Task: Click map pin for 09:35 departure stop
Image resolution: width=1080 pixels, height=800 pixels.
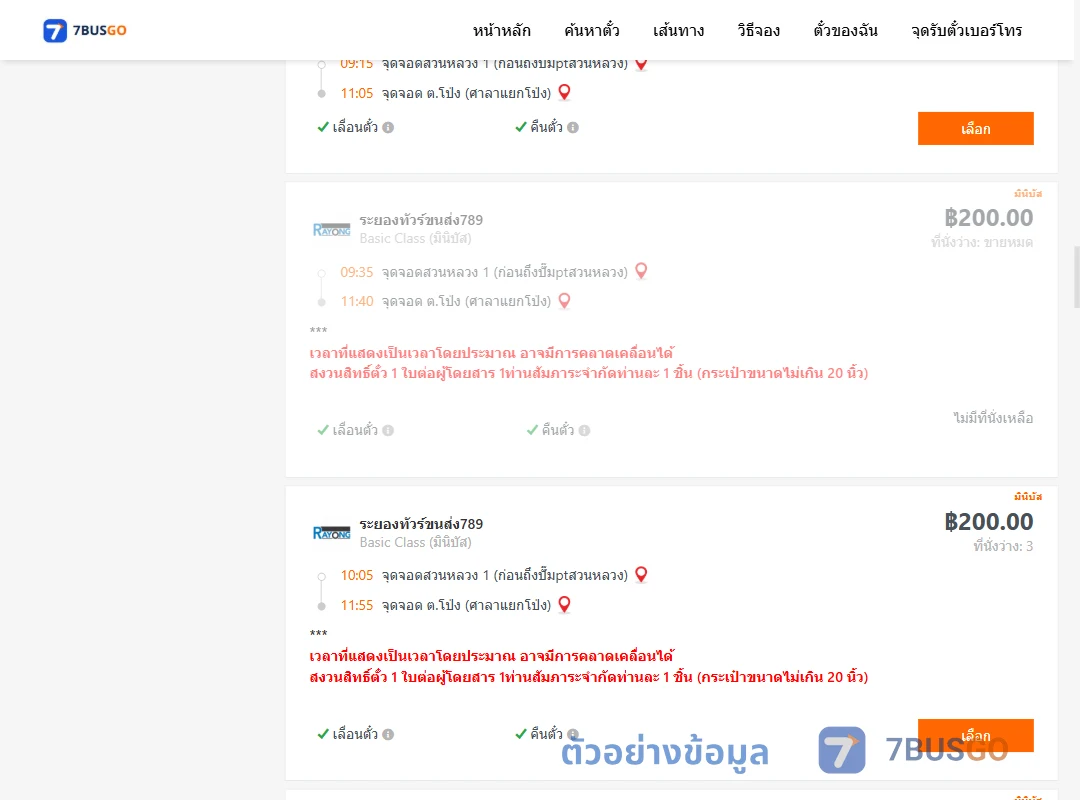Action: [x=641, y=271]
